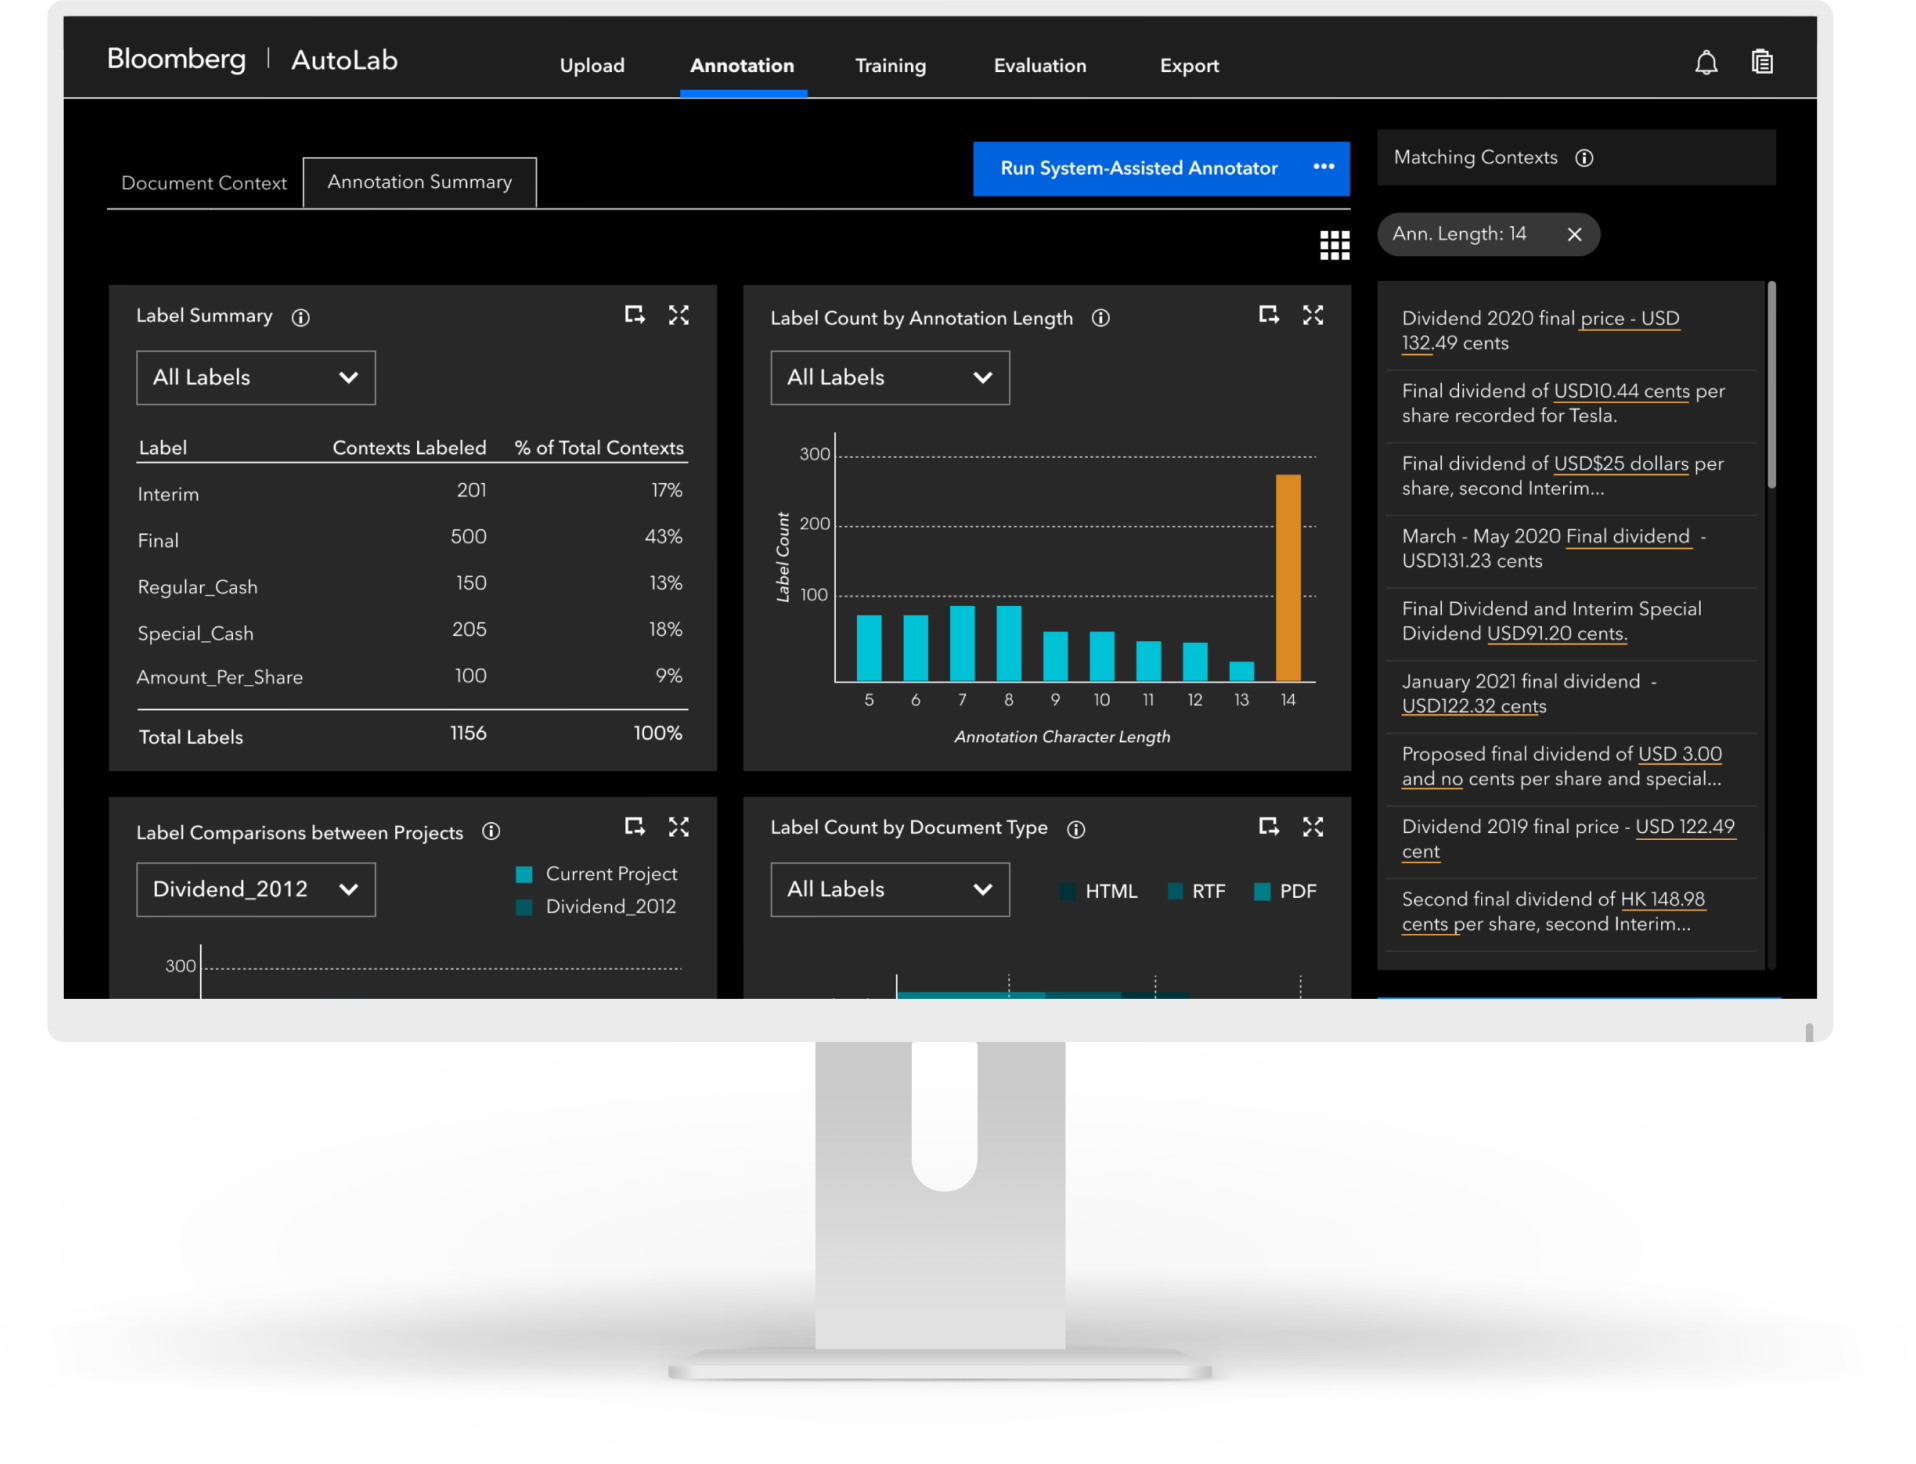
Task: Open the Export tab
Action: [1189, 66]
